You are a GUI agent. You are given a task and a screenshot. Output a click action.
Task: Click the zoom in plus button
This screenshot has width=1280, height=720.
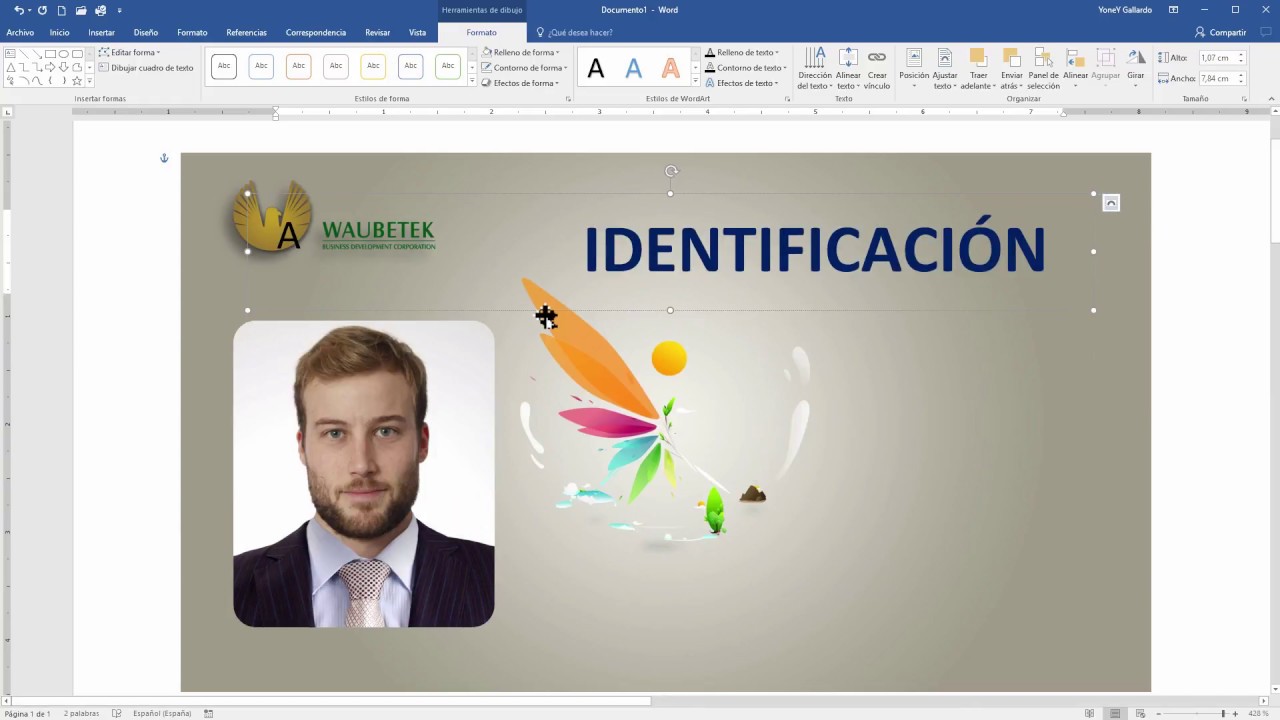1236,713
